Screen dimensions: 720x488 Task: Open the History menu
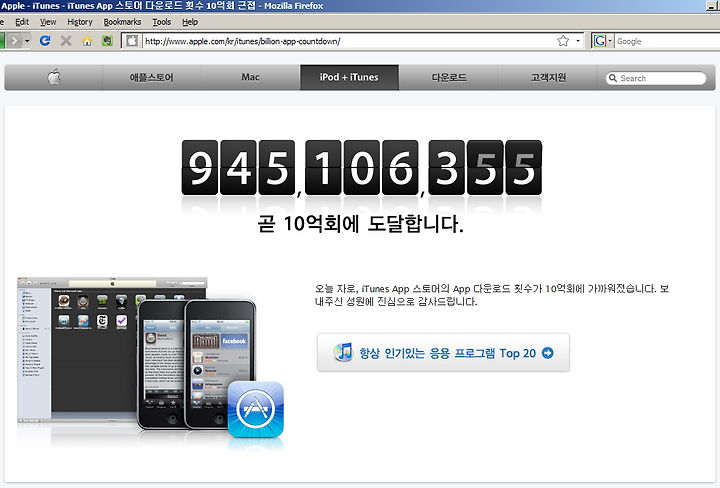pyautogui.click(x=80, y=22)
